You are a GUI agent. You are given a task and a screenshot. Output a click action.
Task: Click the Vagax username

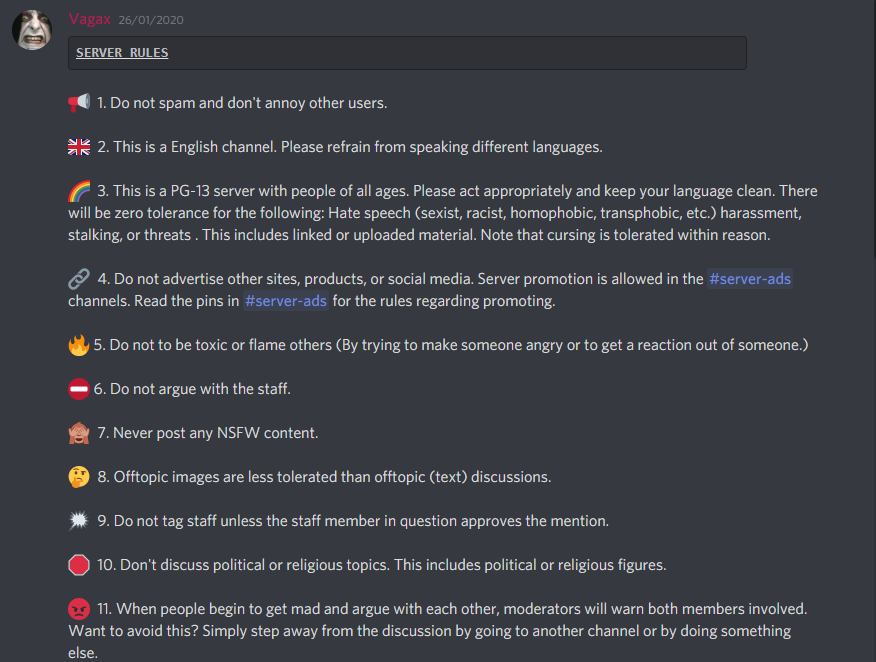click(89, 20)
